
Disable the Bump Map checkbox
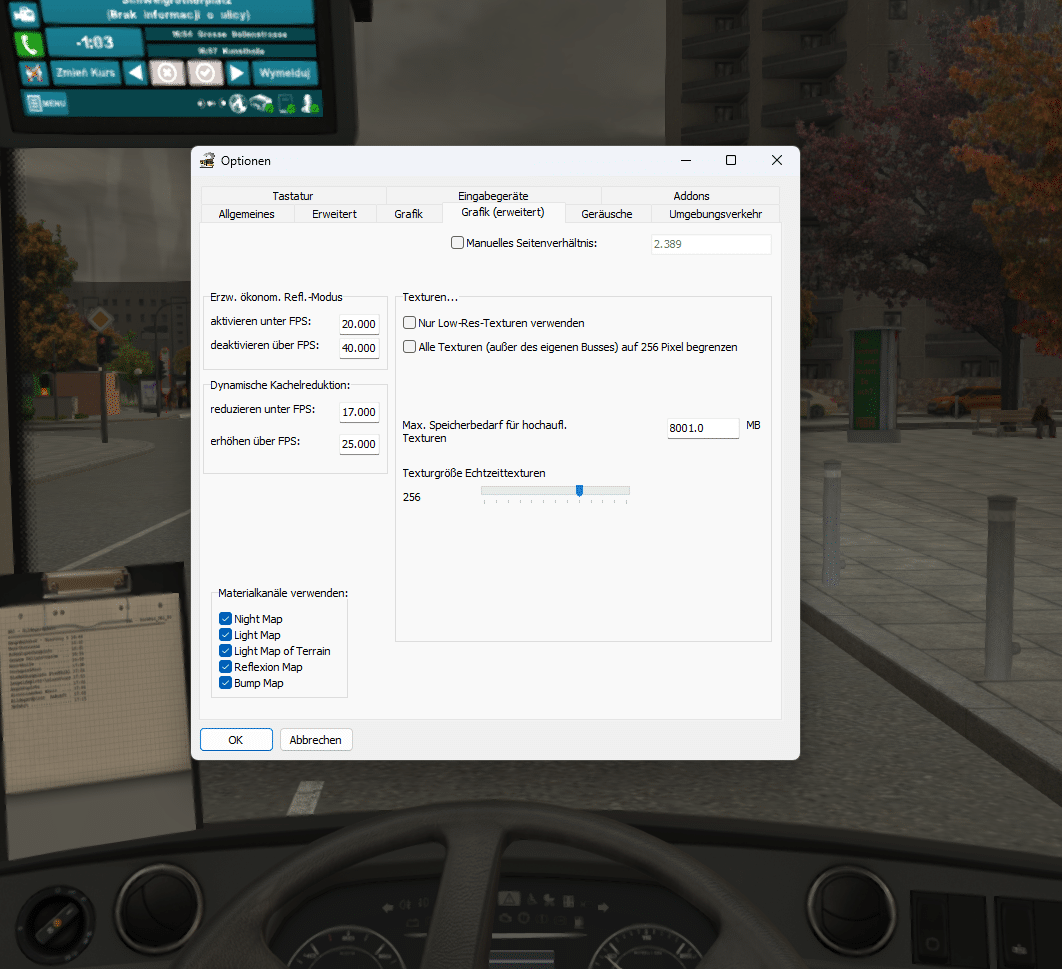pyautogui.click(x=226, y=683)
